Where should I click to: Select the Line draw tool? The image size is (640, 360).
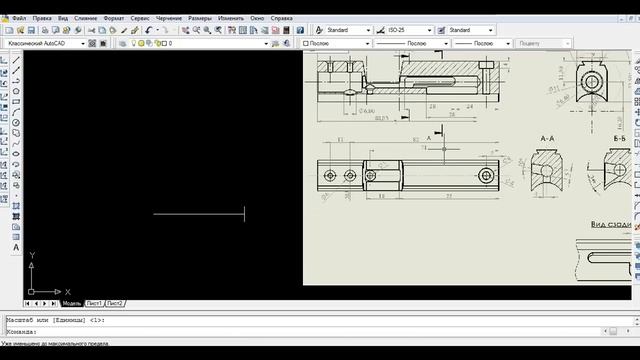click(16, 60)
